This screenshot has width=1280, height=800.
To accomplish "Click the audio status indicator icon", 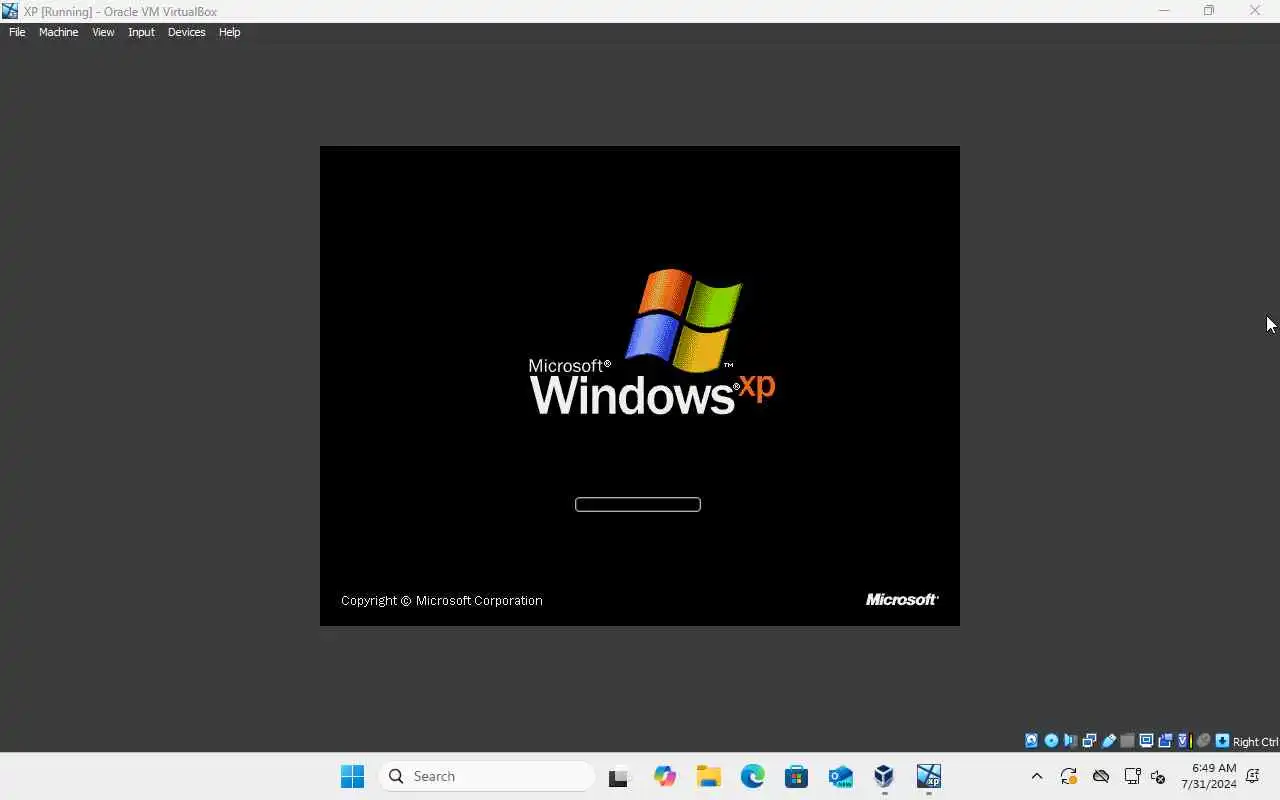I will pyautogui.click(x=1070, y=741).
